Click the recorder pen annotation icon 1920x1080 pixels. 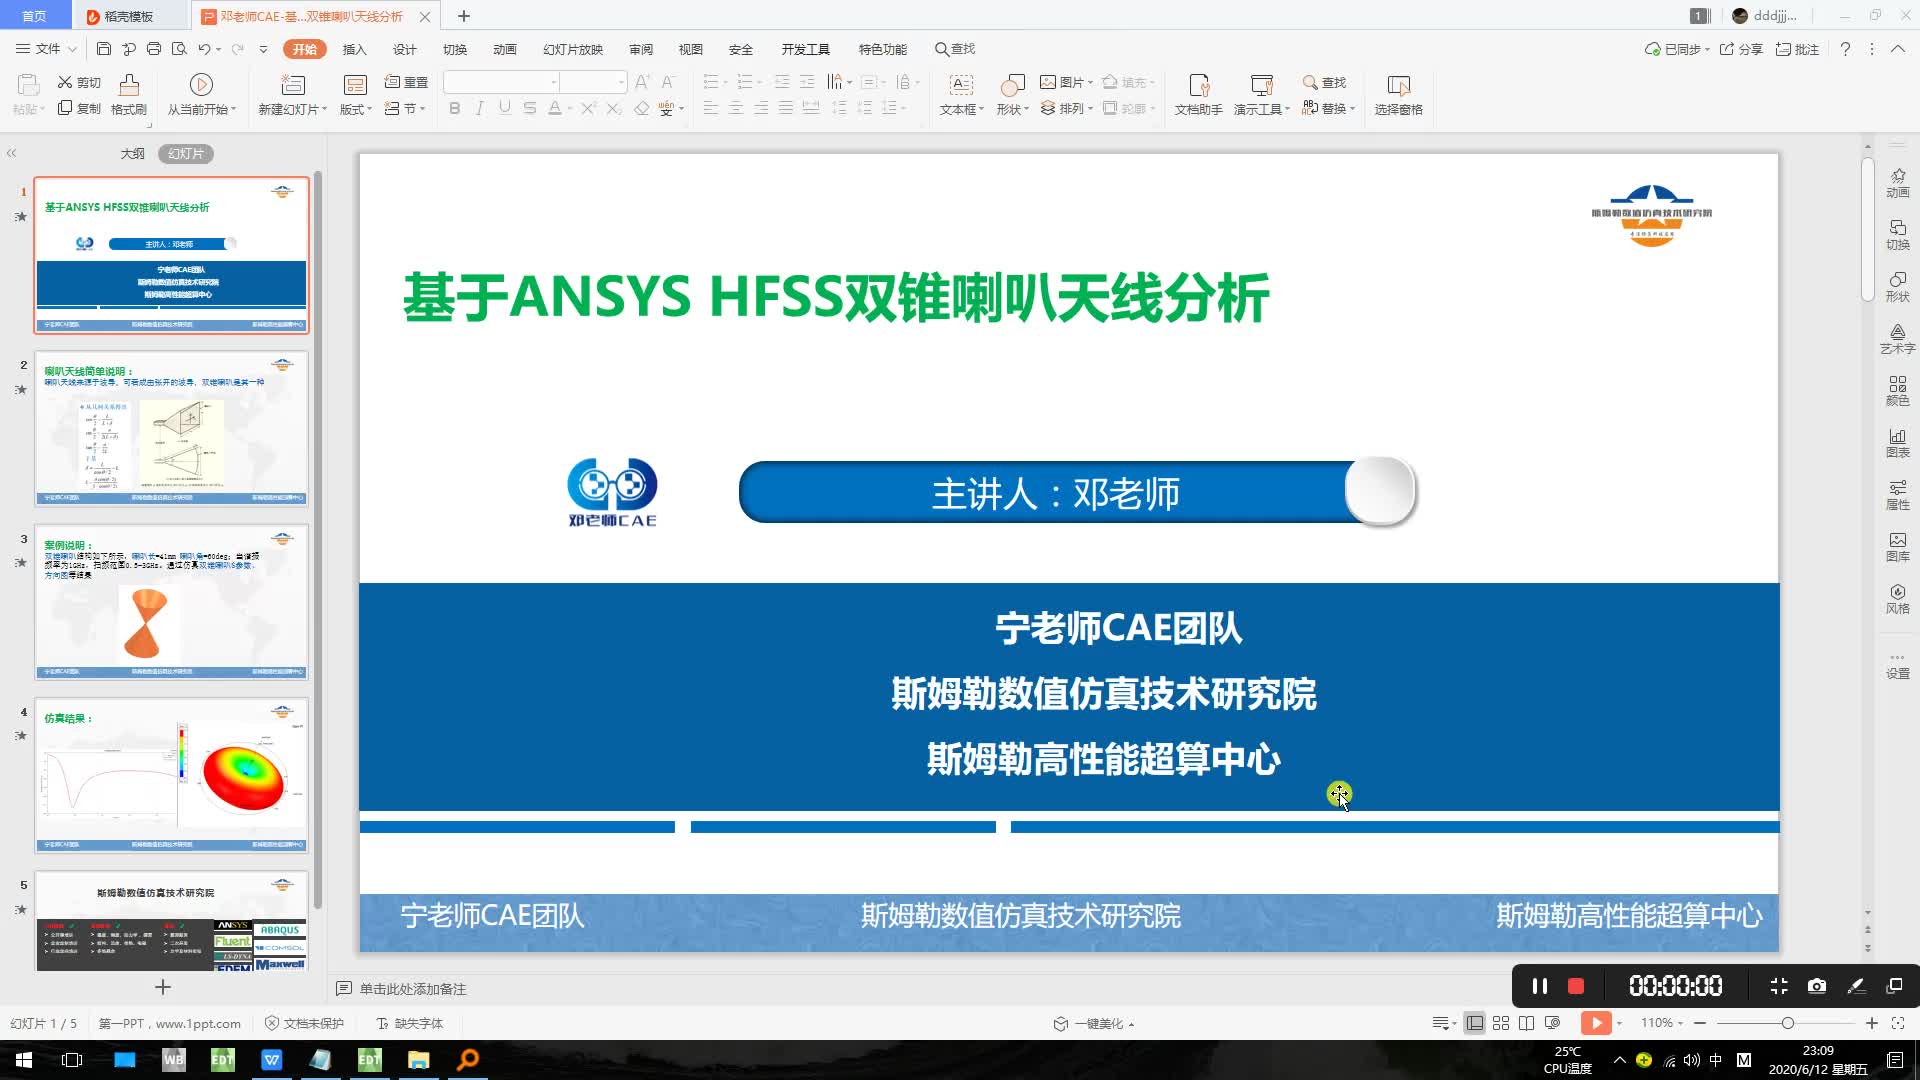pyautogui.click(x=1856, y=986)
